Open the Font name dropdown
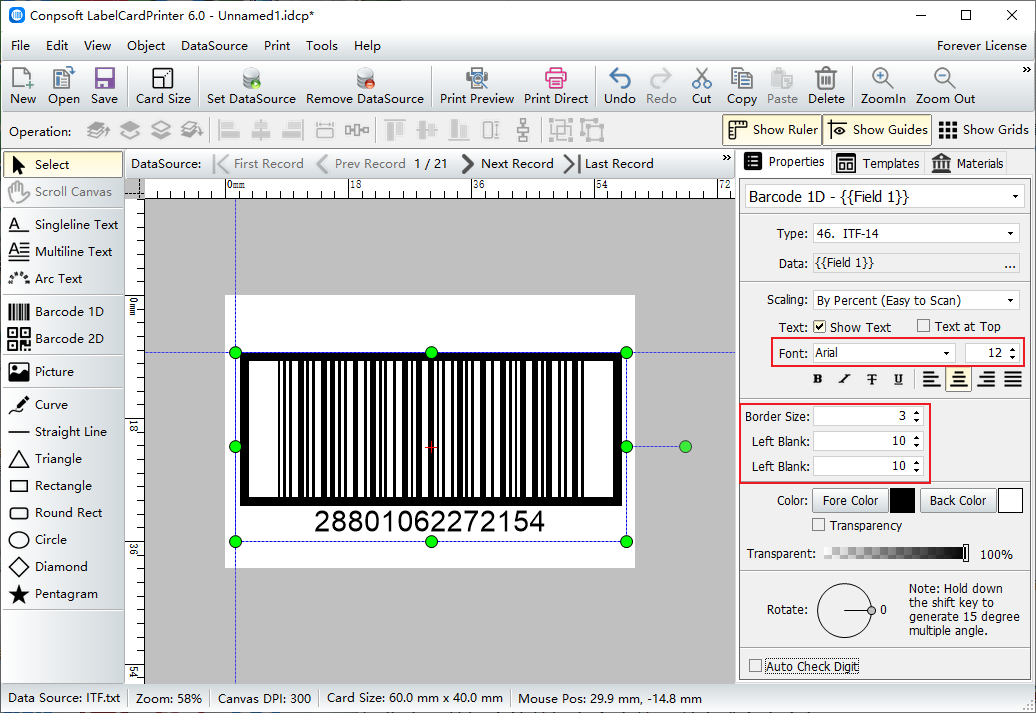Image resolution: width=1036 pixels, height=713 pixels. tap(947, 353)
